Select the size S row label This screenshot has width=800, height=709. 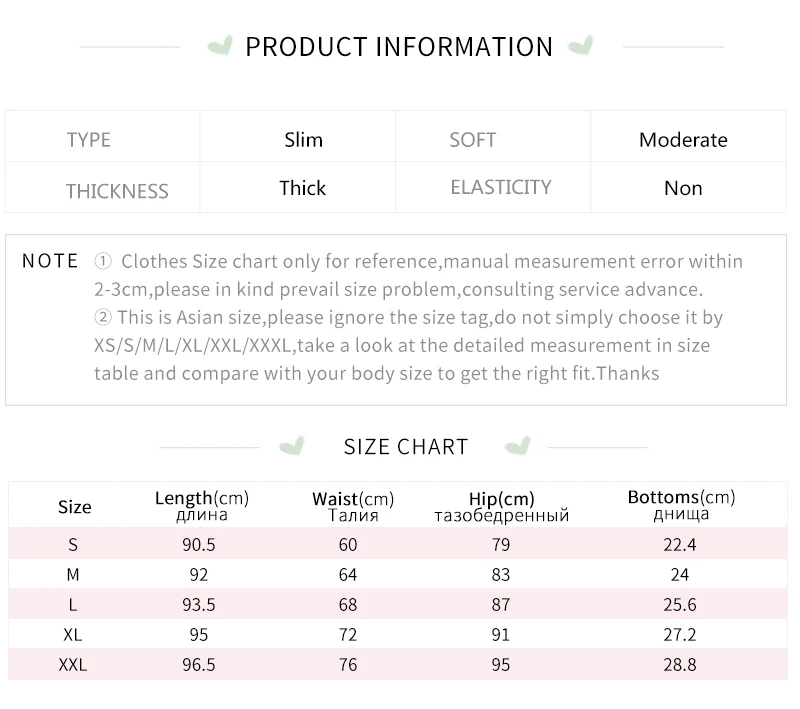(73, 544)
